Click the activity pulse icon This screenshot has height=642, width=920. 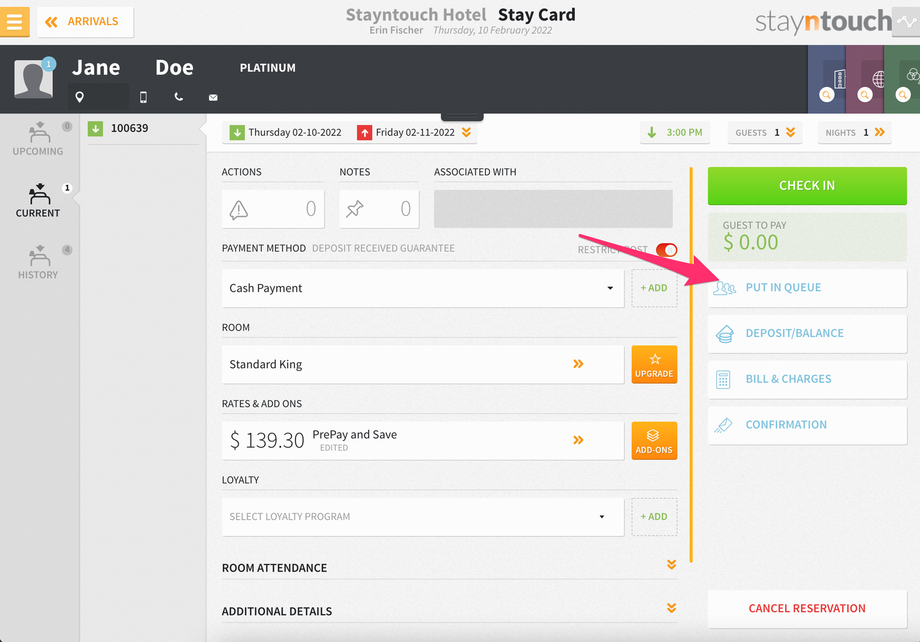907,22
